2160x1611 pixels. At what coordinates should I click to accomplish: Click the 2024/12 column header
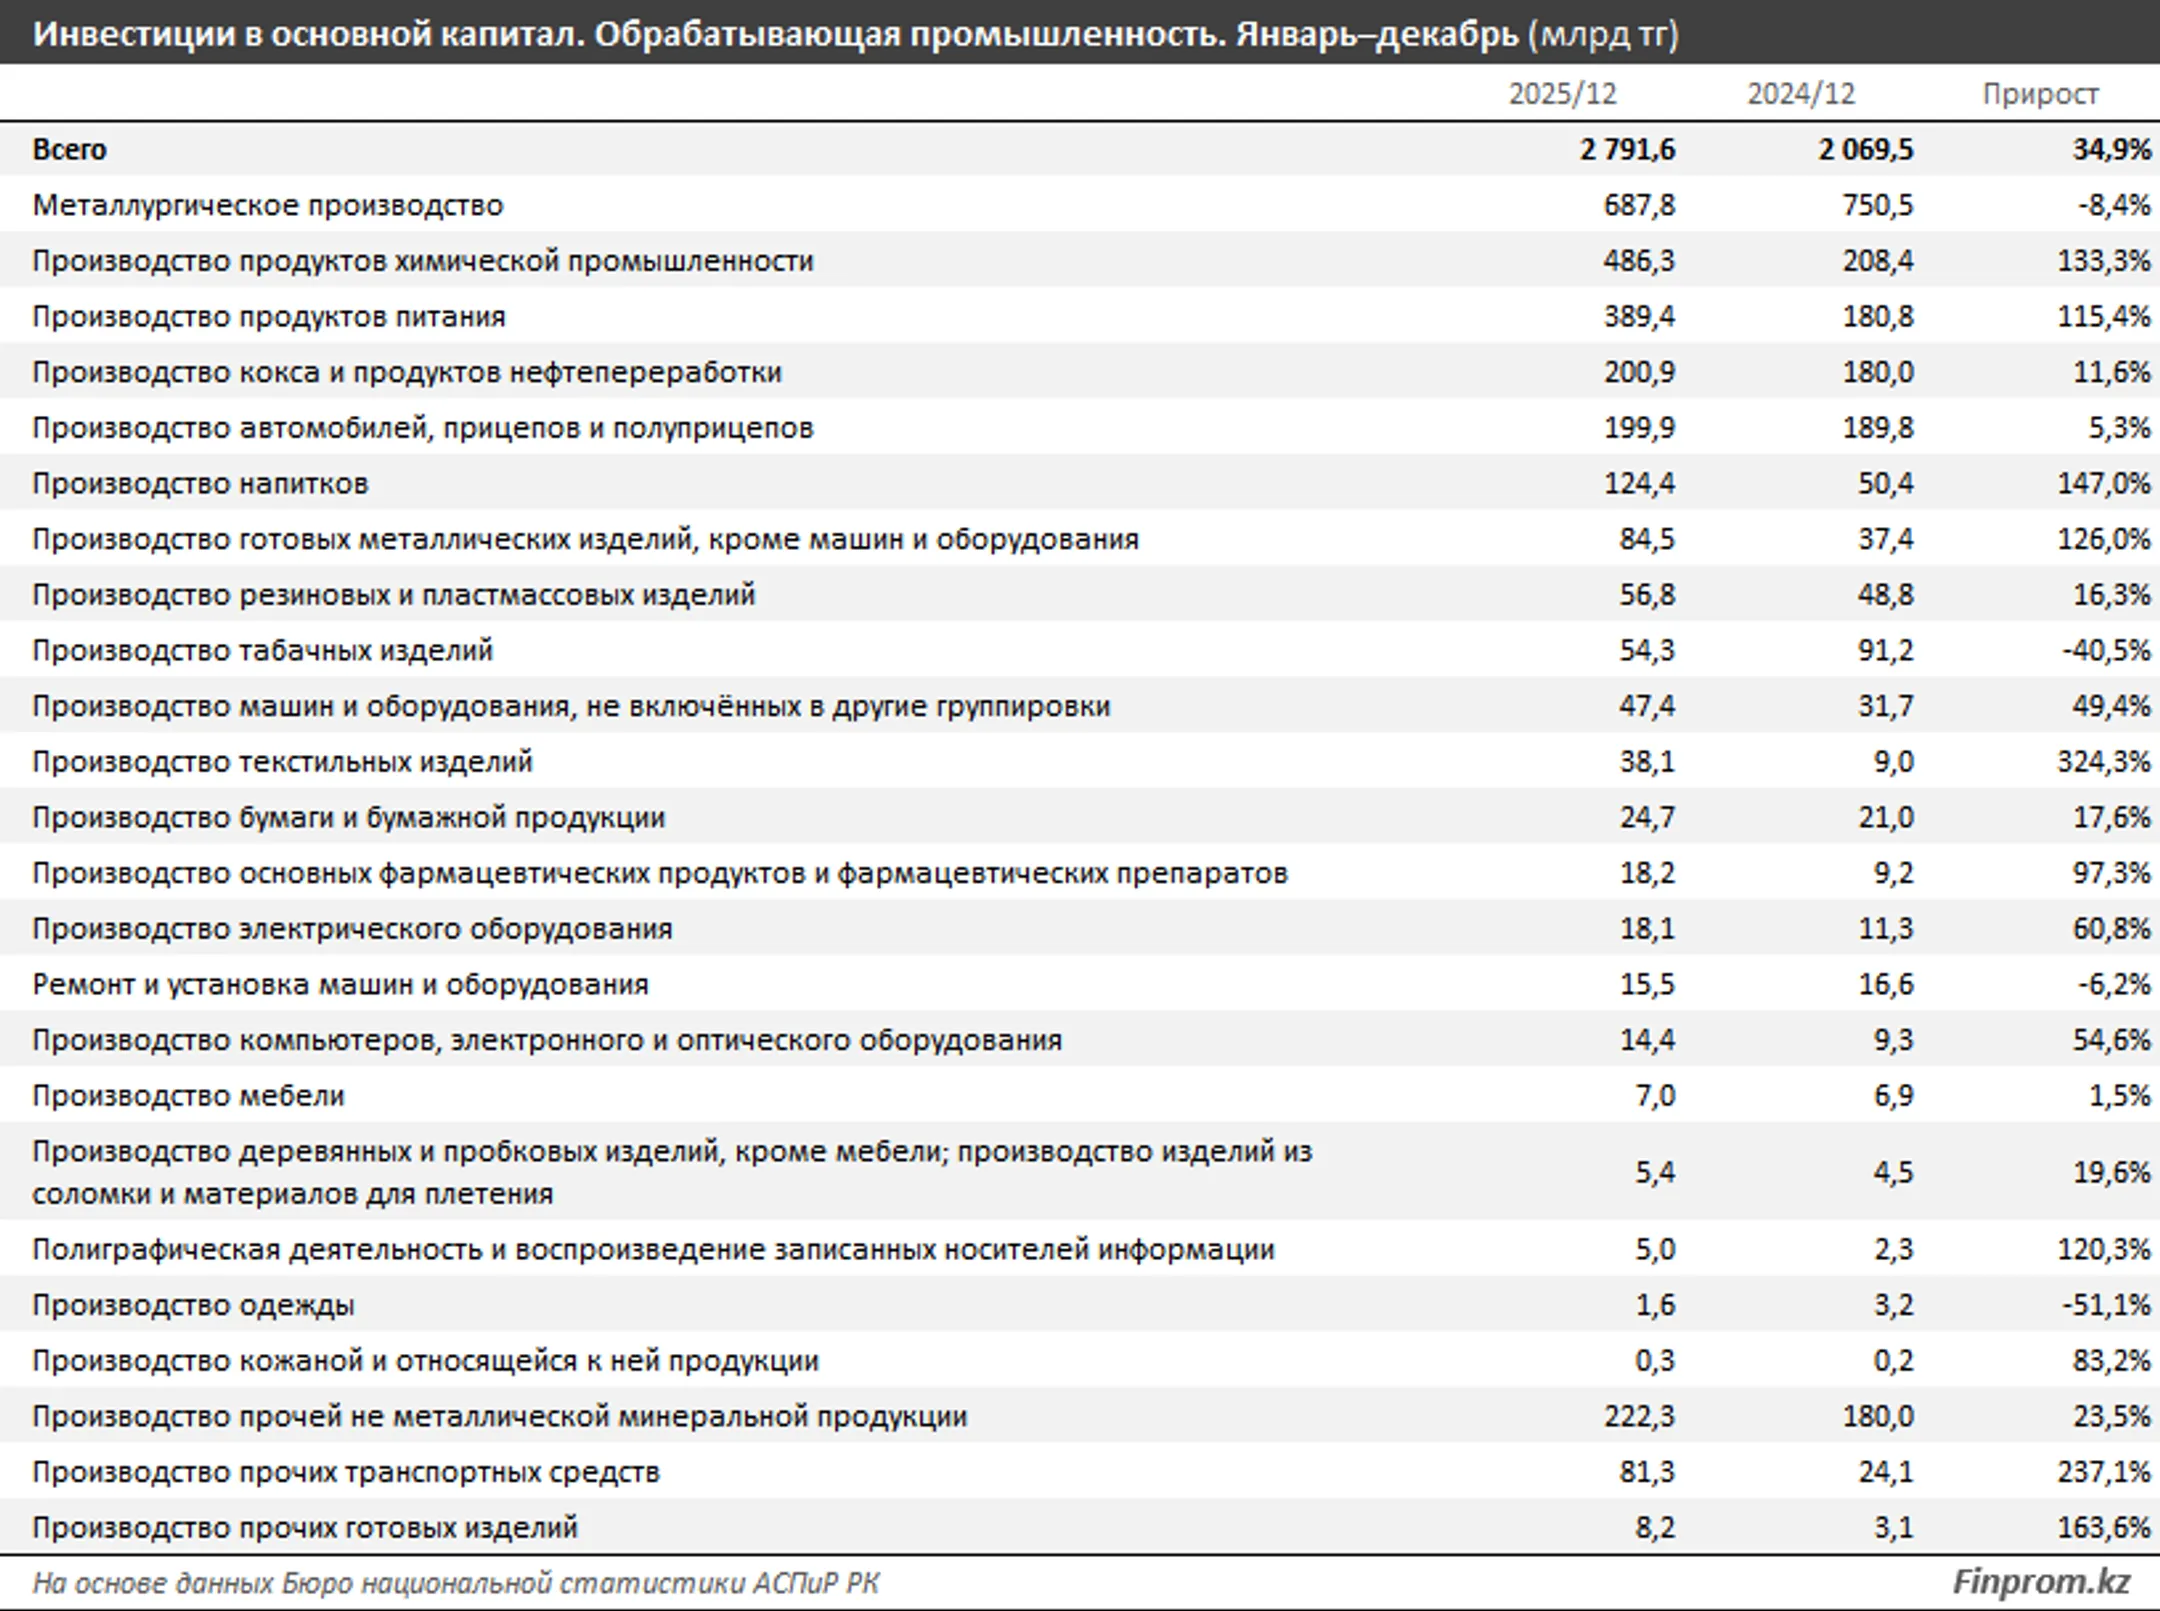1801,94
